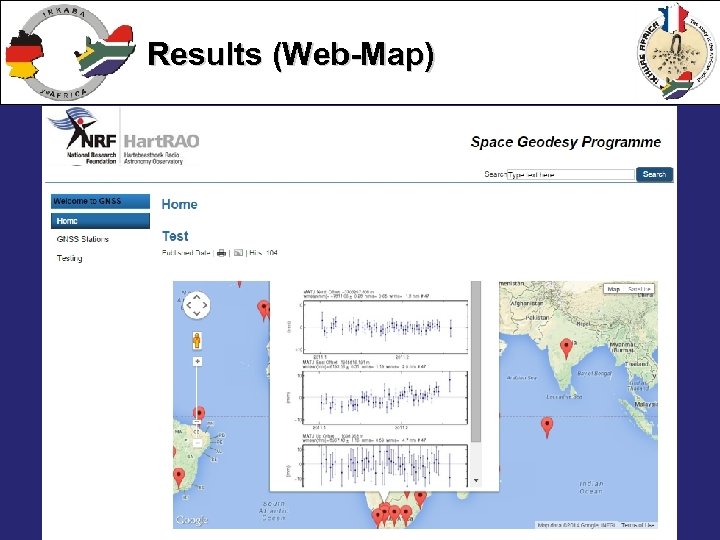Click the map zoom slider handle
Screen dimensions: 720x540
point(197,422)
